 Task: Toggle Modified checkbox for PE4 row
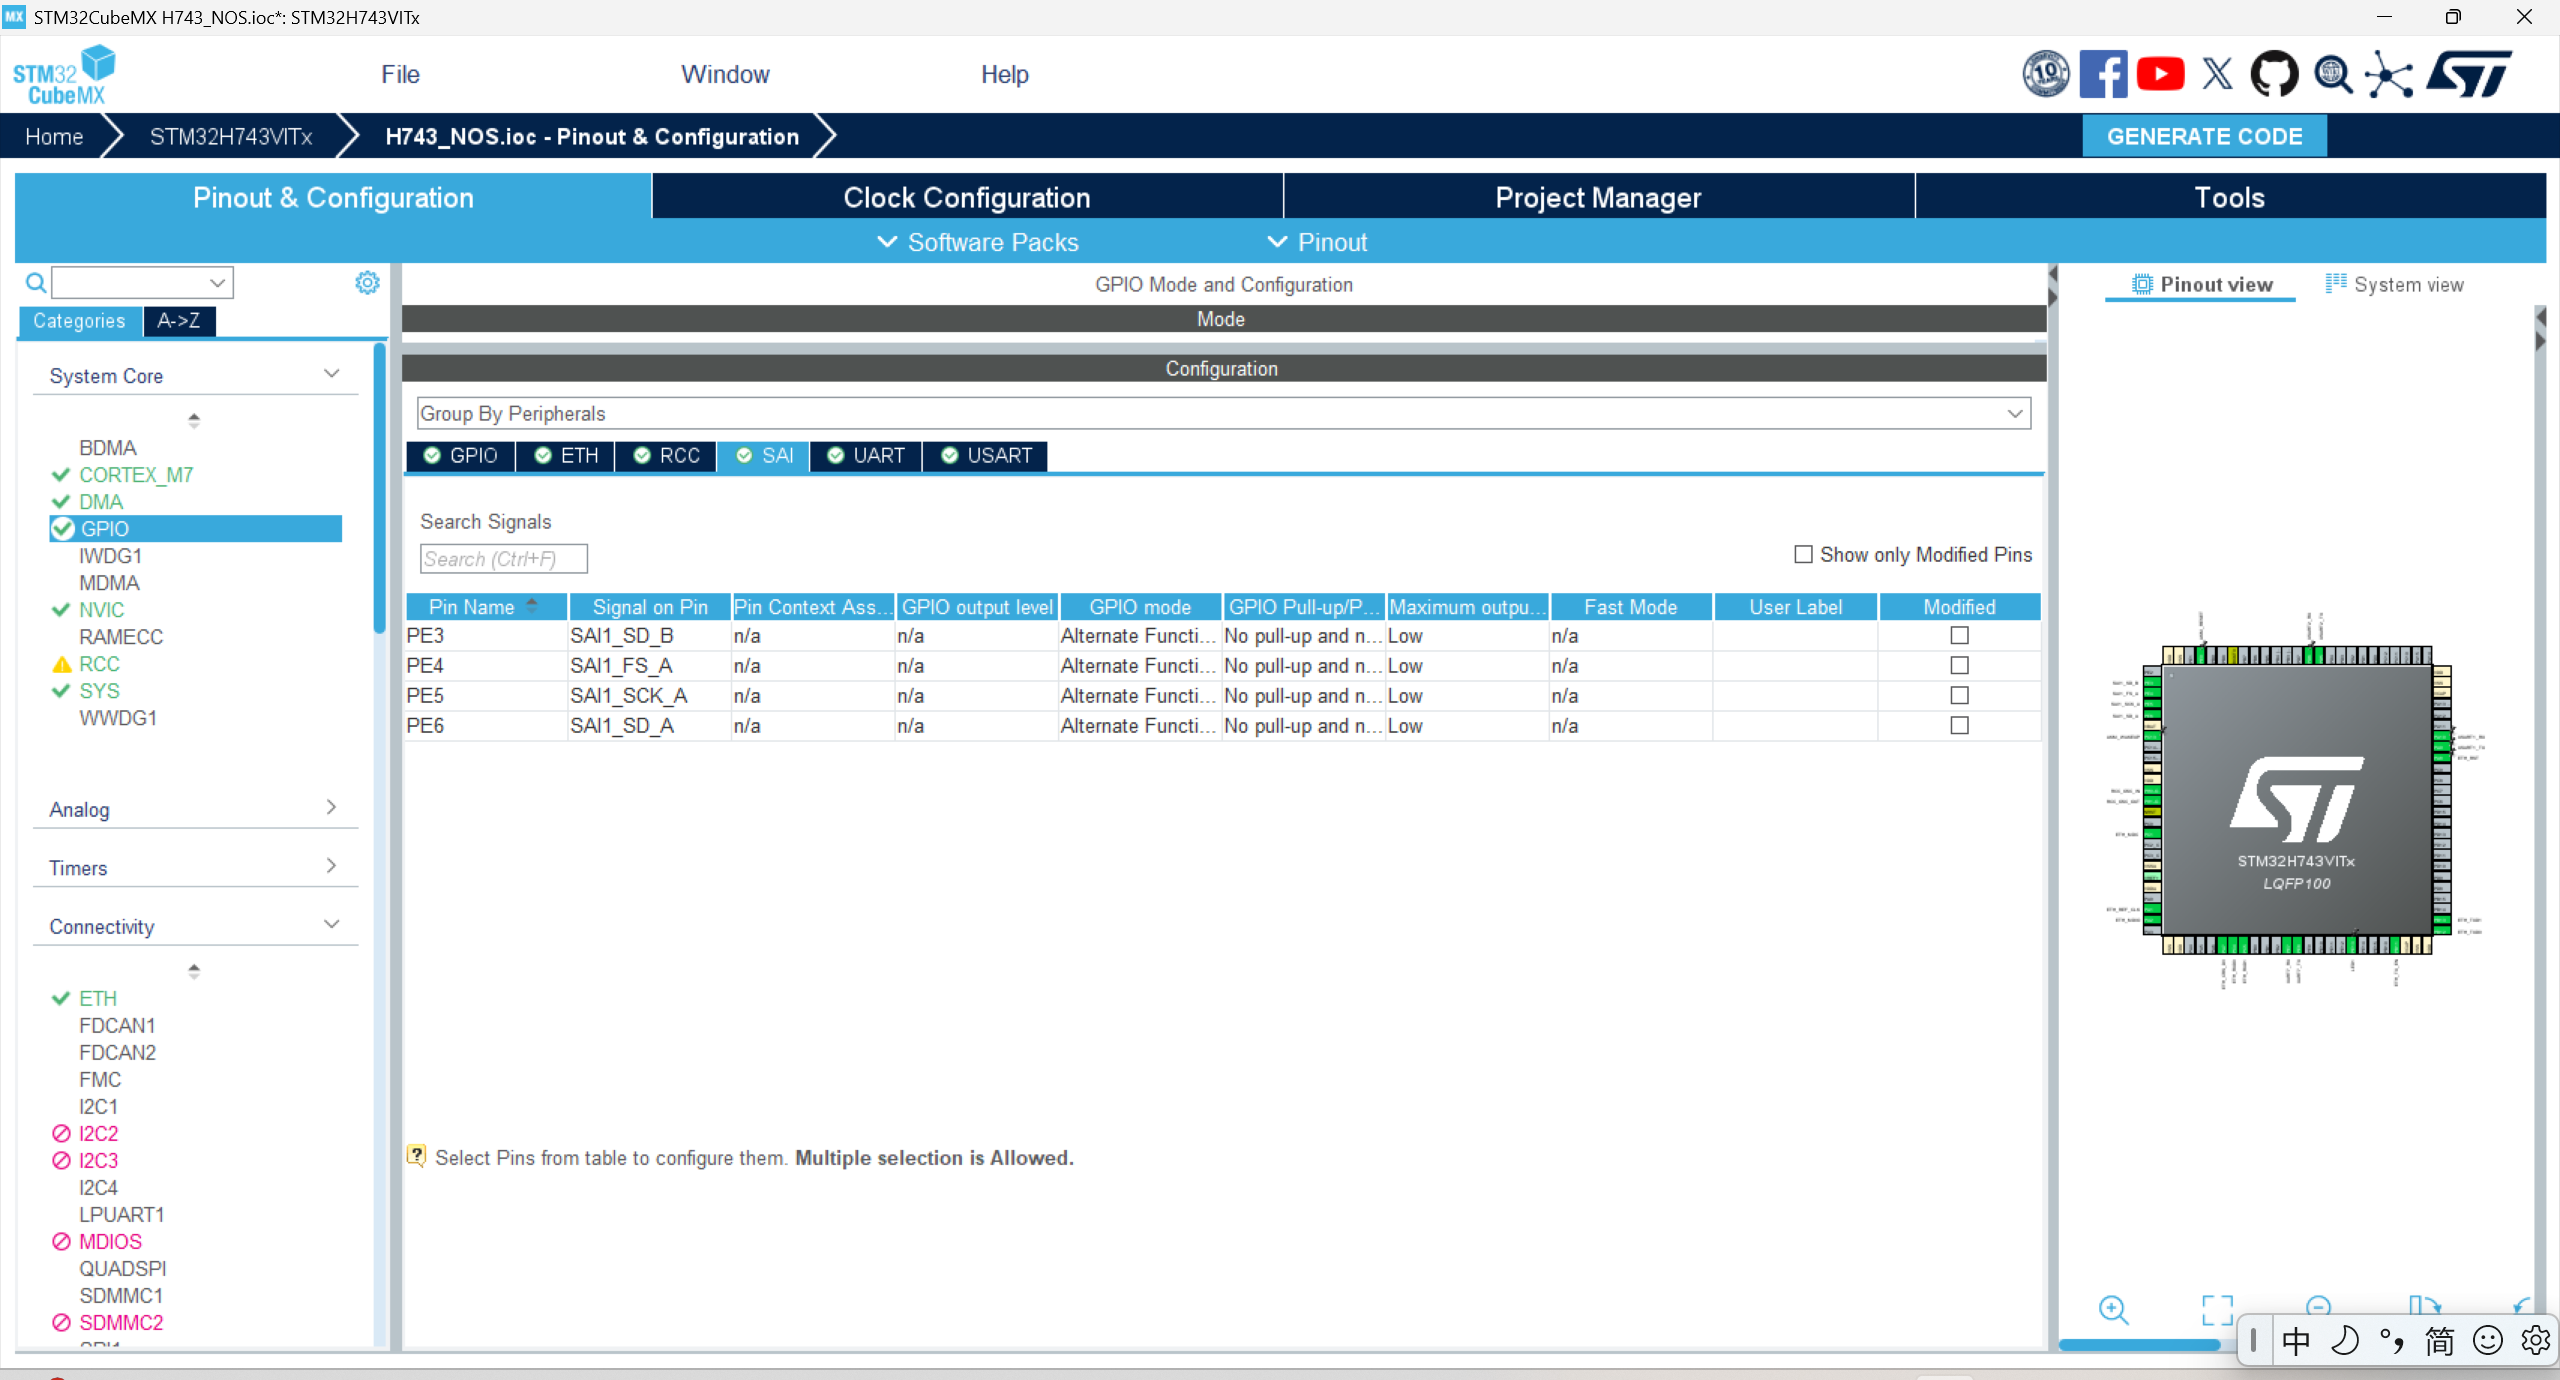pos(1959,665)
